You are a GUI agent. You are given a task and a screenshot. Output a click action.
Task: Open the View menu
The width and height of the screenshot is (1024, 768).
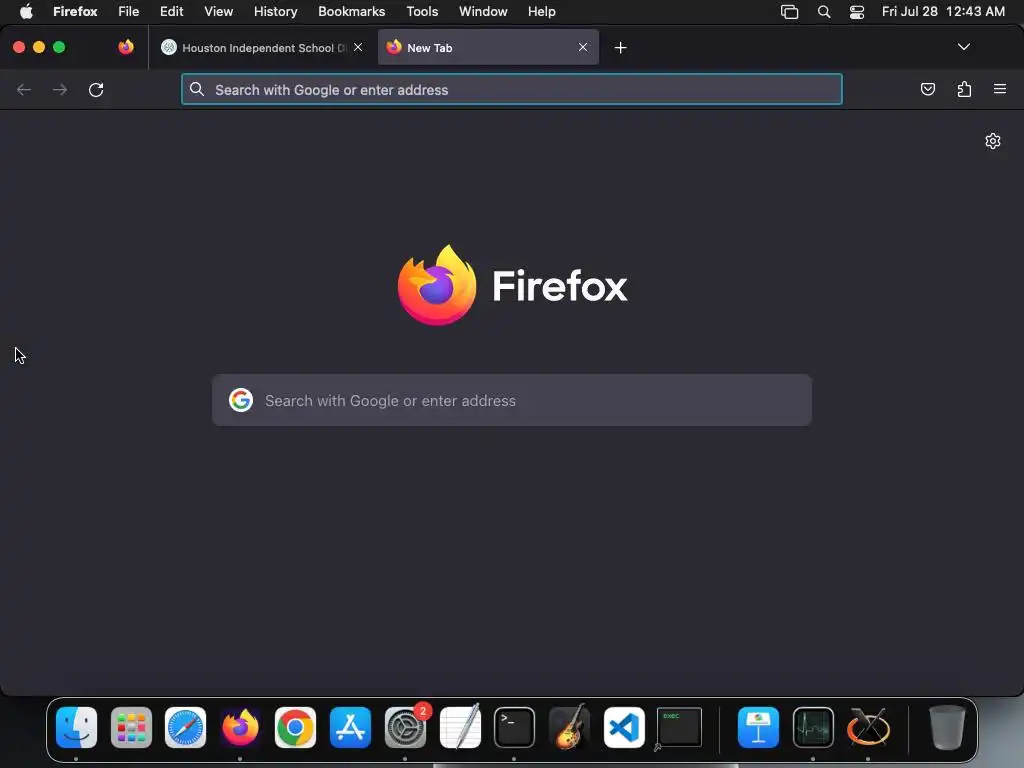tap(218, 12)
